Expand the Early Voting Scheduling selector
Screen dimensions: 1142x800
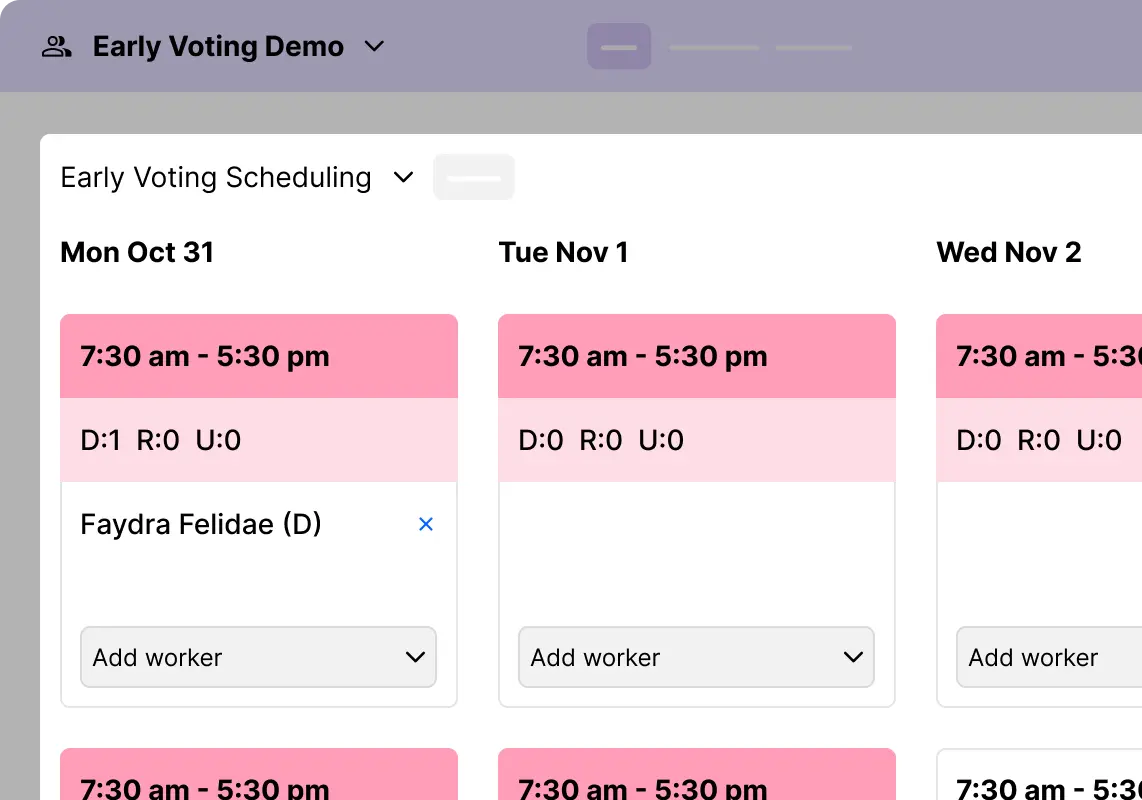(x=404, y=177)
